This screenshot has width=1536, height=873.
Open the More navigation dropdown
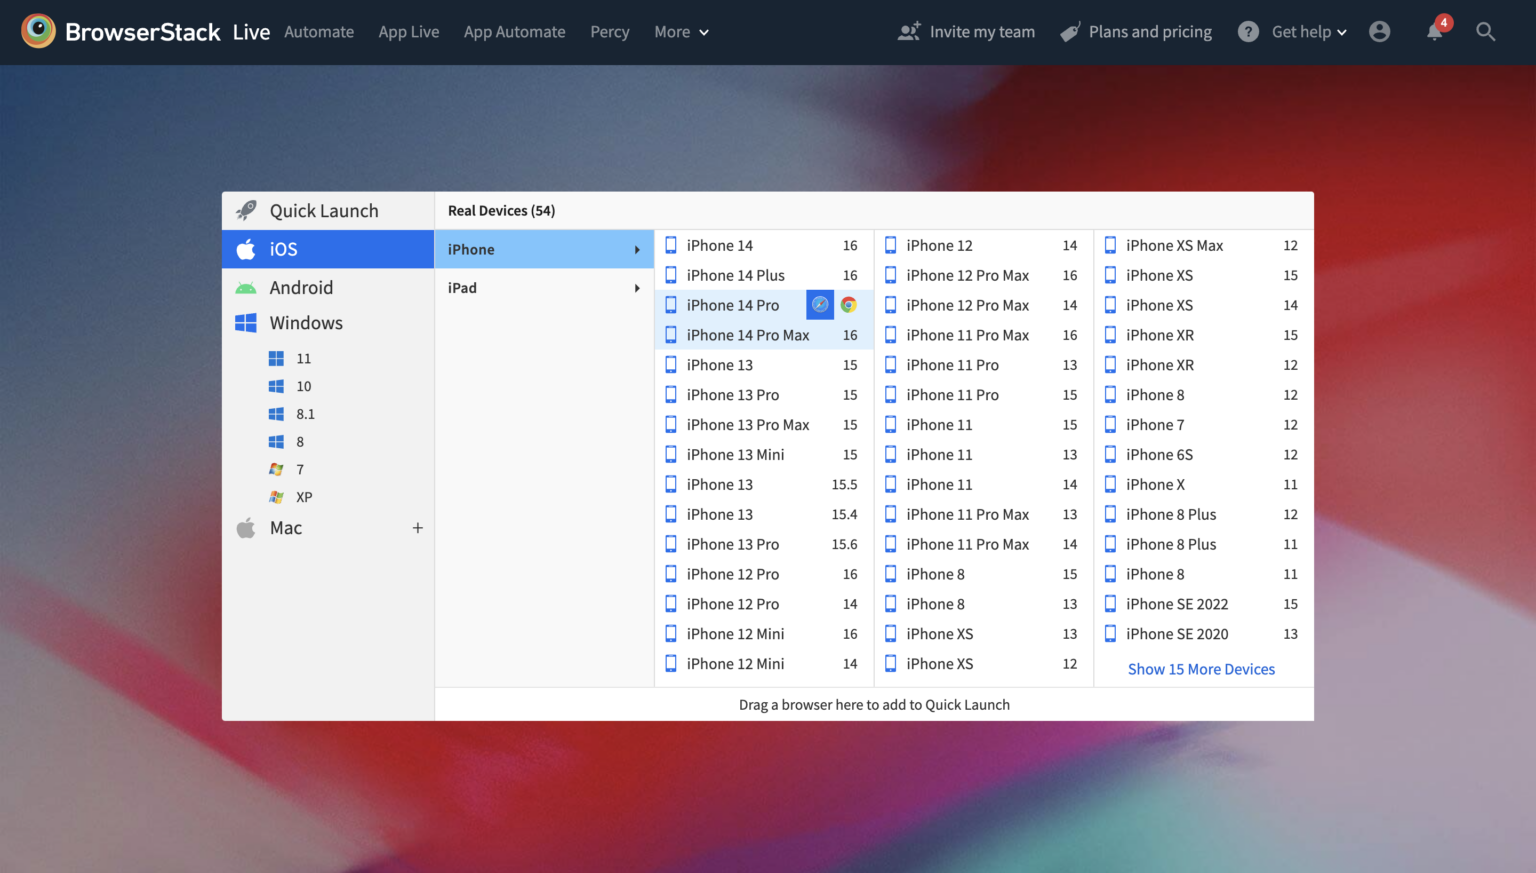coord(681,31)
